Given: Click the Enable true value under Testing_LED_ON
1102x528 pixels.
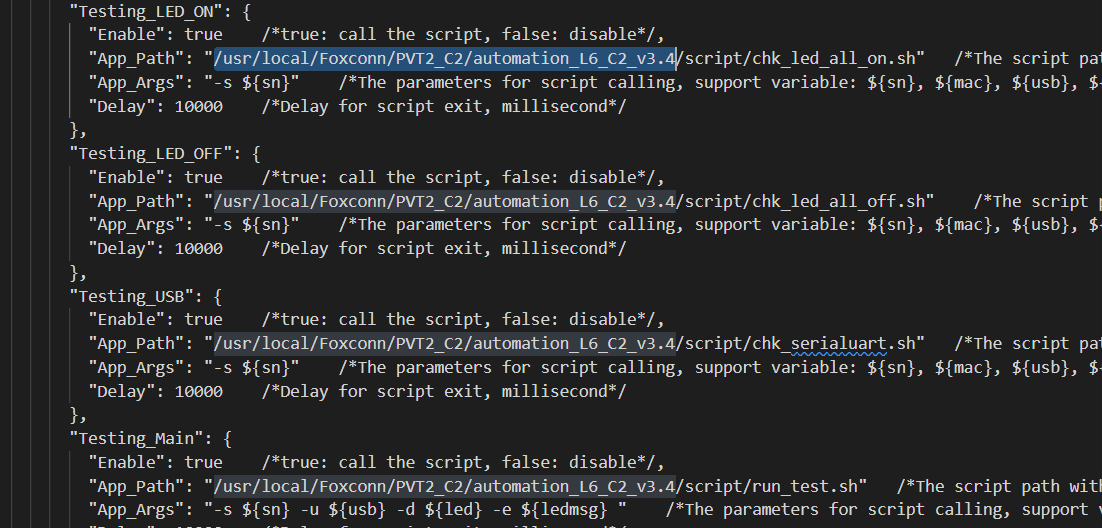Looking at the screenshot, I should (203, 34).
